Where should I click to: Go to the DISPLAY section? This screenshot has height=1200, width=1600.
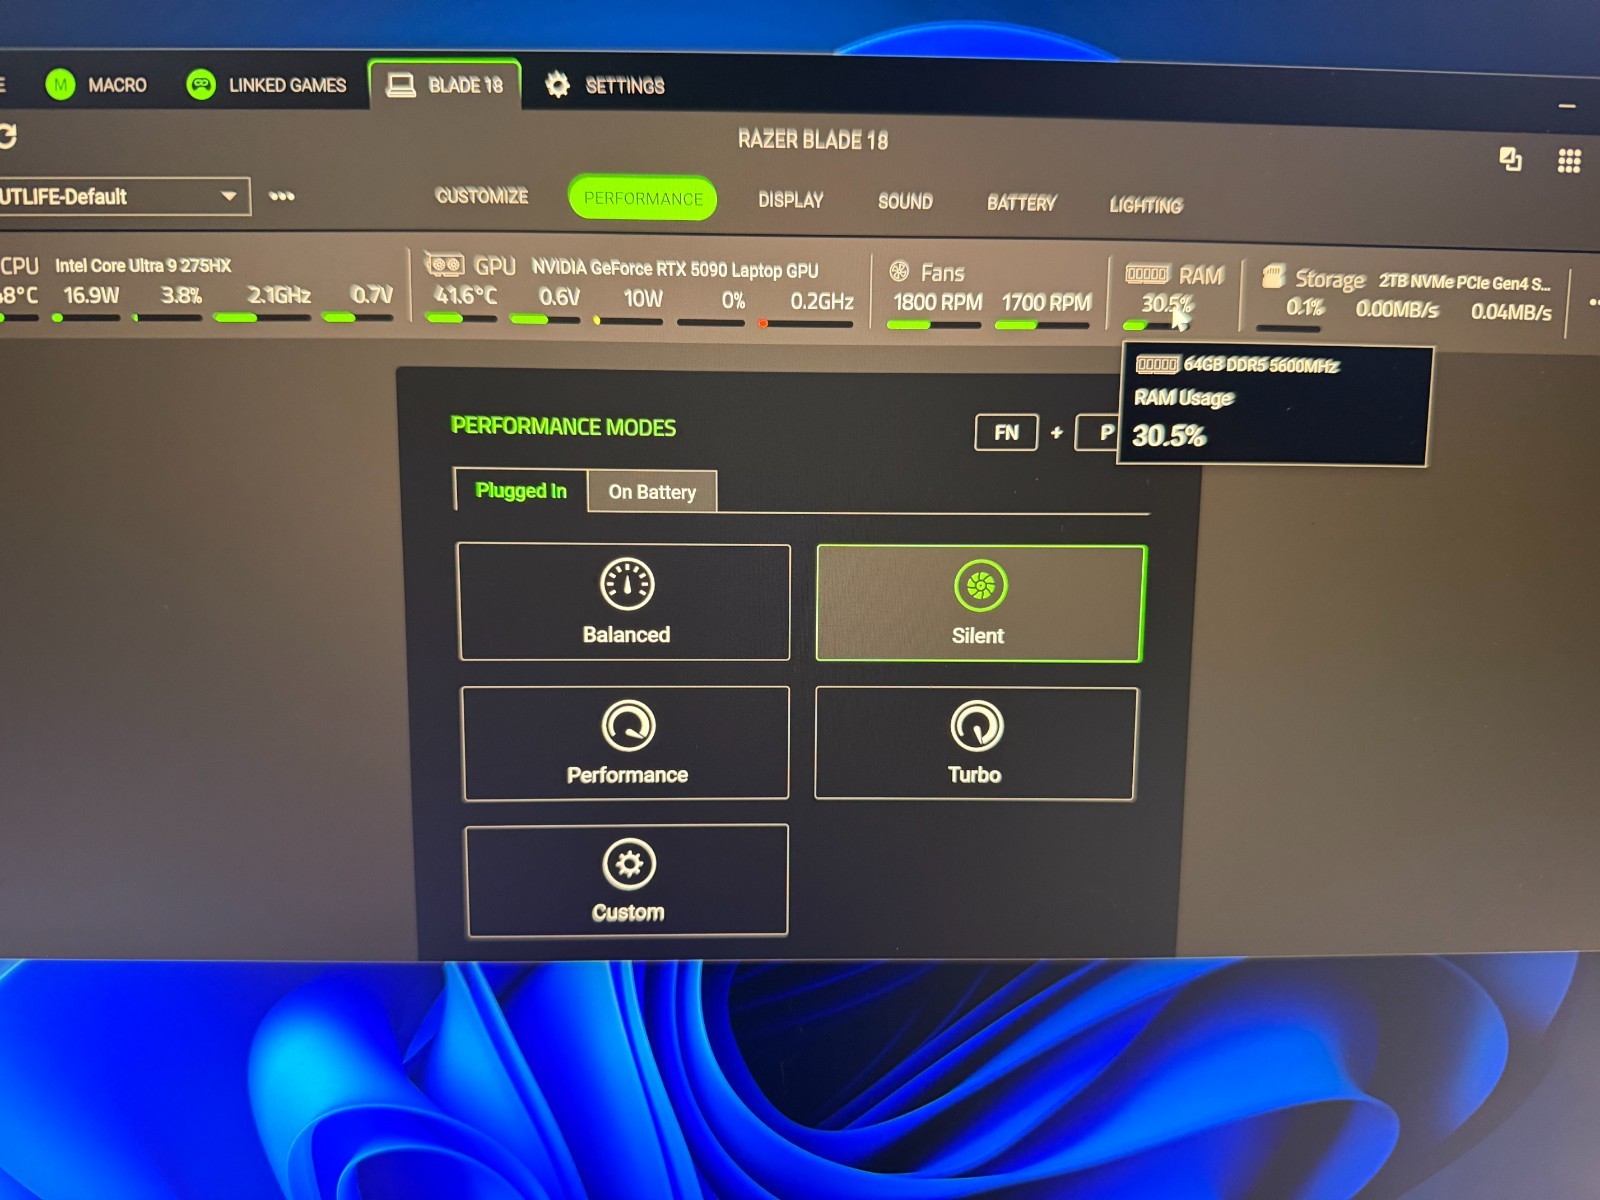(790, 200)
